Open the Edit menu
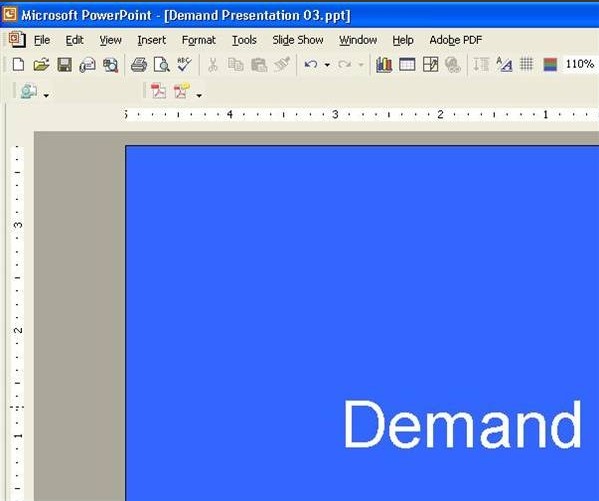 pyautogui.click(x=74, y=40)
